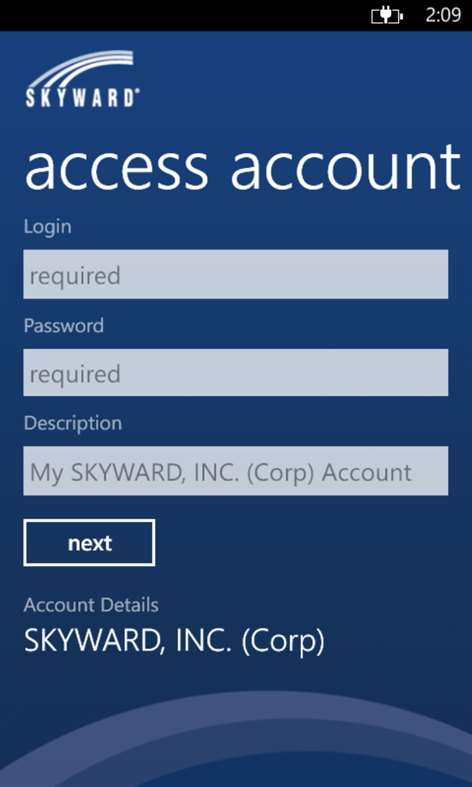Image resolution: width=472 pixels, height=787 pixels.
Task: Select the SKYWARD, INC. account name text
Action: tap(128, 641)
